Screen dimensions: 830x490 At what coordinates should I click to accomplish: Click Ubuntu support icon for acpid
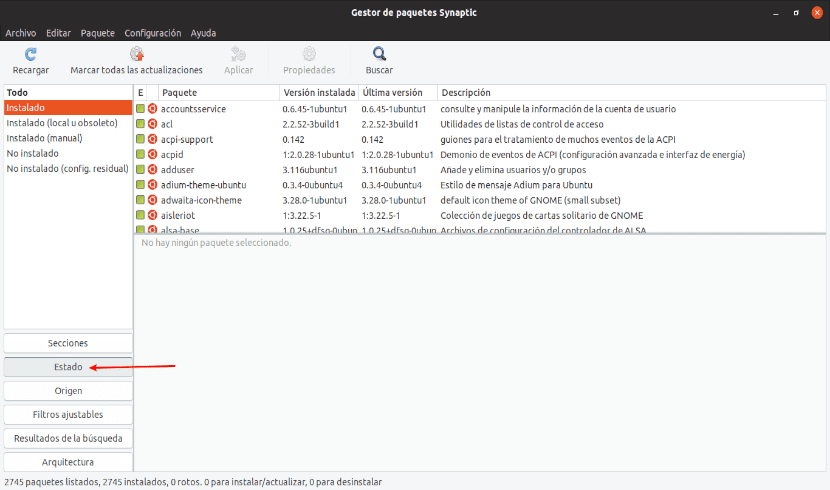[x=152, y=155]
